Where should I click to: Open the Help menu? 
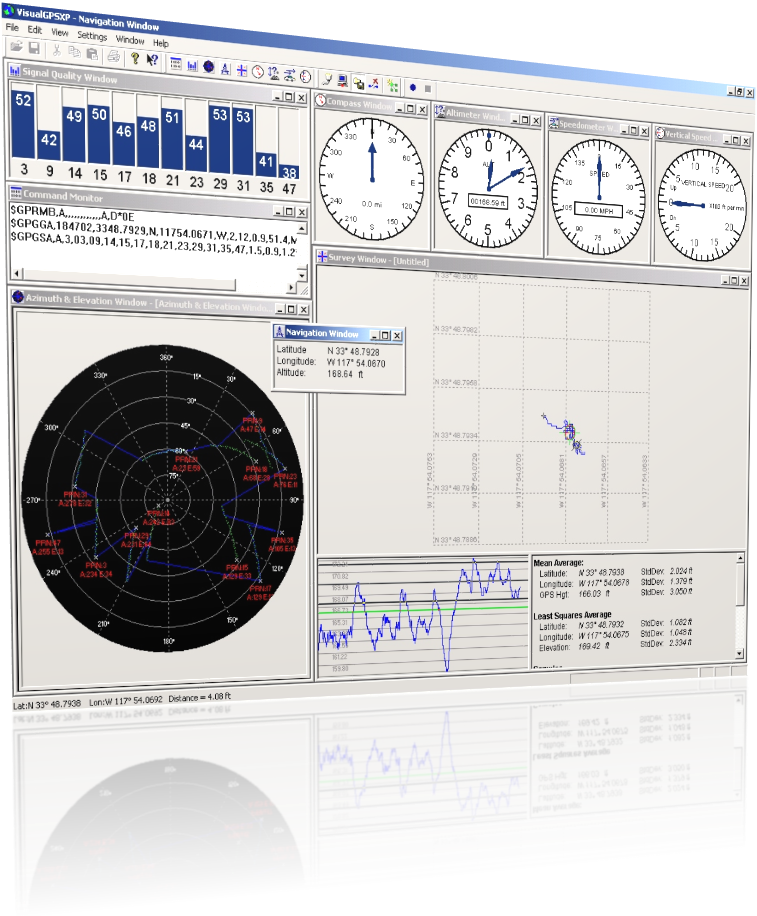pyautogui.click(x=161, y=43)
